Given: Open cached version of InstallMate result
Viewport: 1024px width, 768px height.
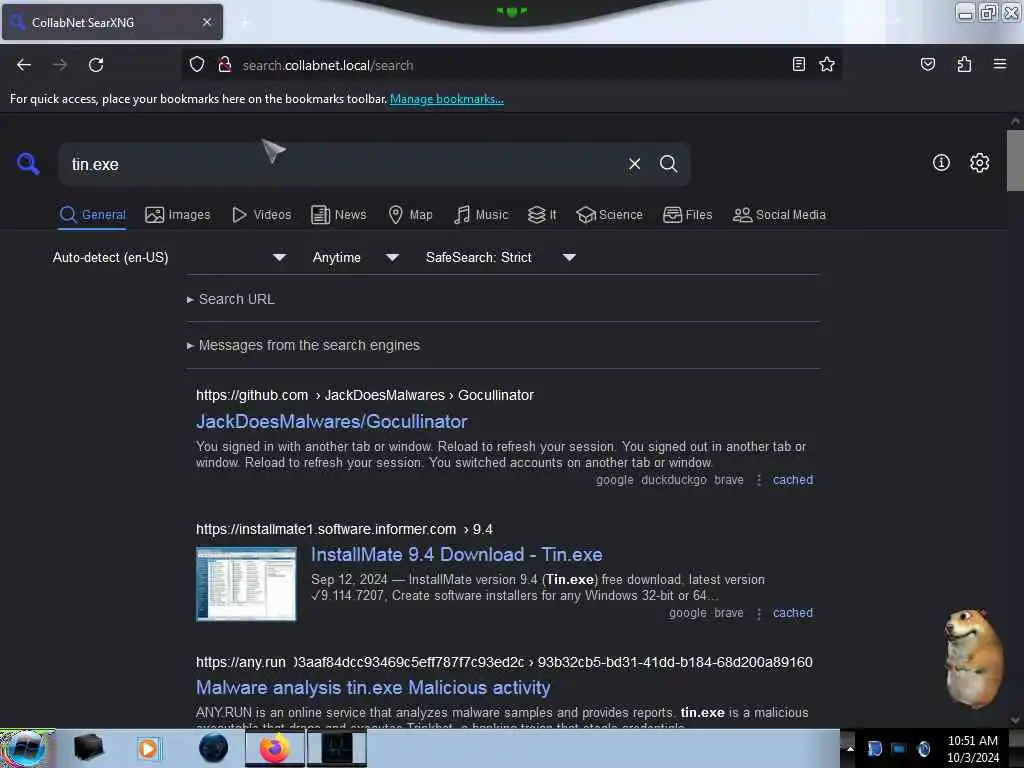Looking at the screenshot, I should click(793, 613).
